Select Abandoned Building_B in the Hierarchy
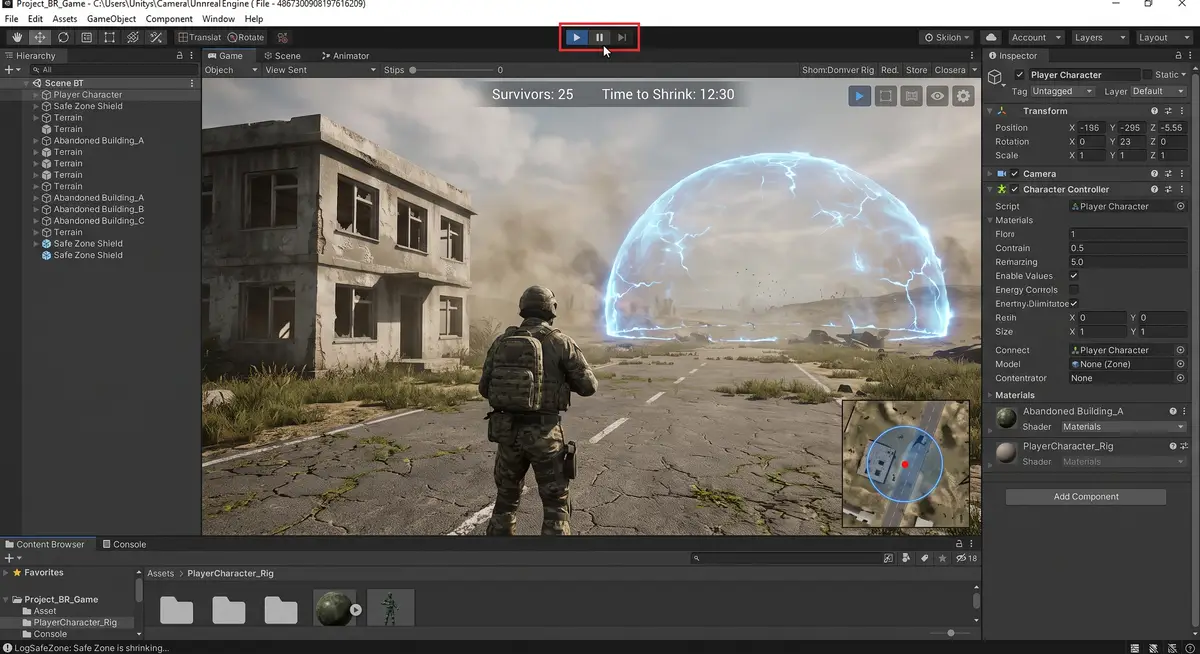The width and height of the screenshot is (1200, 654). click(98, 209)
